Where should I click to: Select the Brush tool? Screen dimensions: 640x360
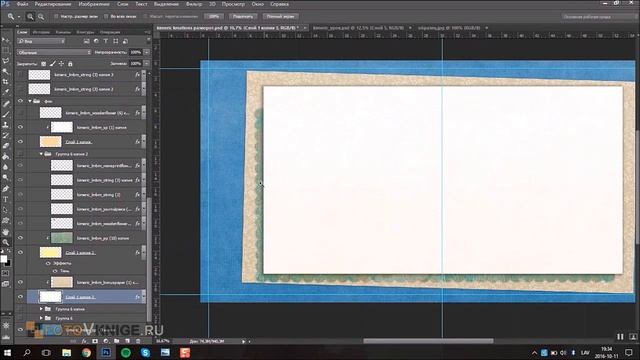coord(5,114)
